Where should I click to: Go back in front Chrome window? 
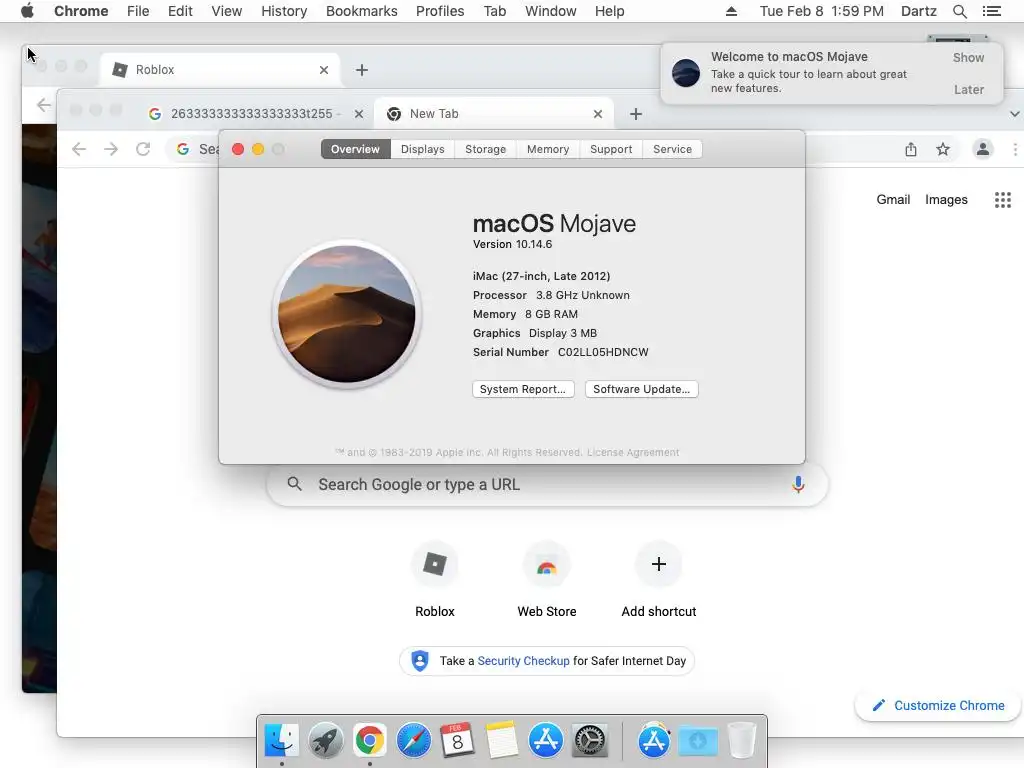[x=79, y=150]
